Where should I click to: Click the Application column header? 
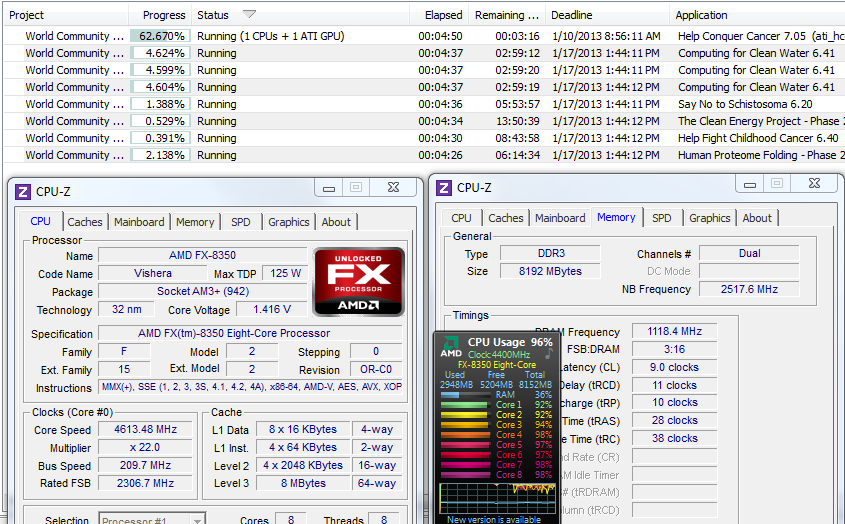click(x=757, y=15)
